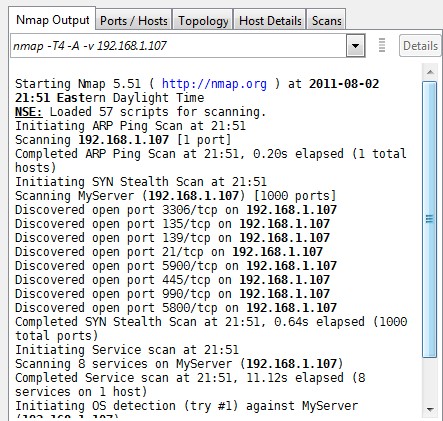
Task: Open the Topology tab
Action: 203,21
